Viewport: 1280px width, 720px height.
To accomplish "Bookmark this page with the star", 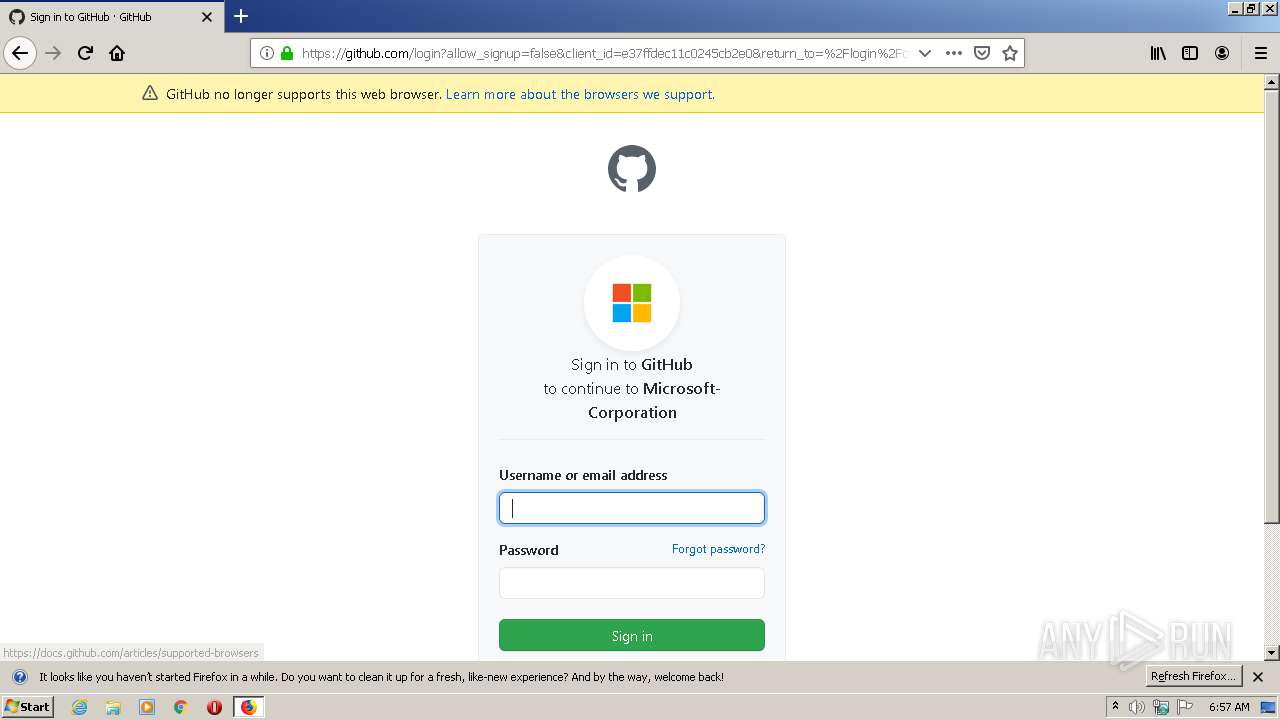I will pyautogui.click(x=1010, y=53).
